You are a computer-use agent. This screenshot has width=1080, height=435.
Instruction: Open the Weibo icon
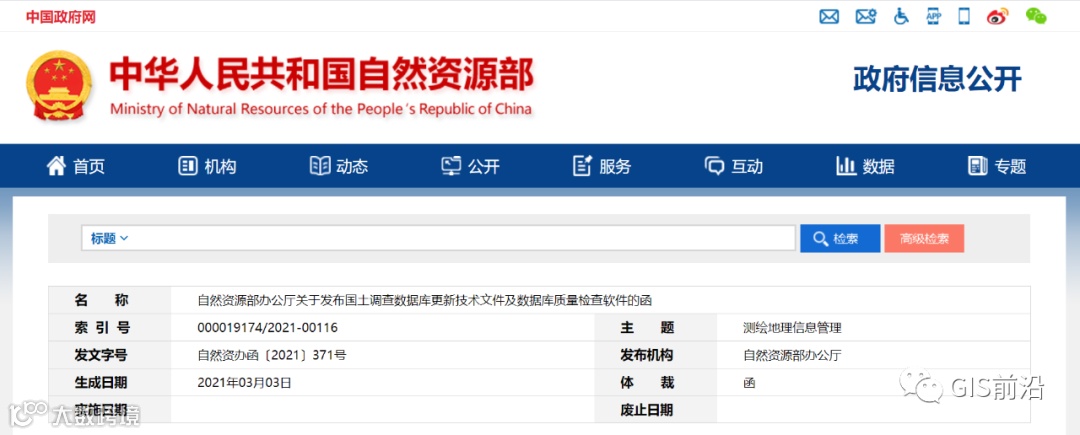tap(997, 17)
